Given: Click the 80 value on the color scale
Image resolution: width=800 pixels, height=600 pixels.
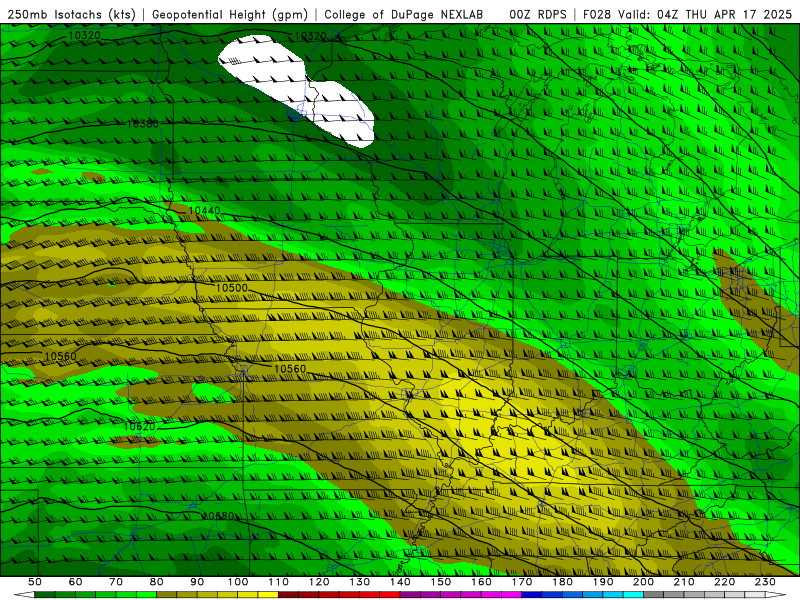Looking at the screenshot, I should [156, 582].
